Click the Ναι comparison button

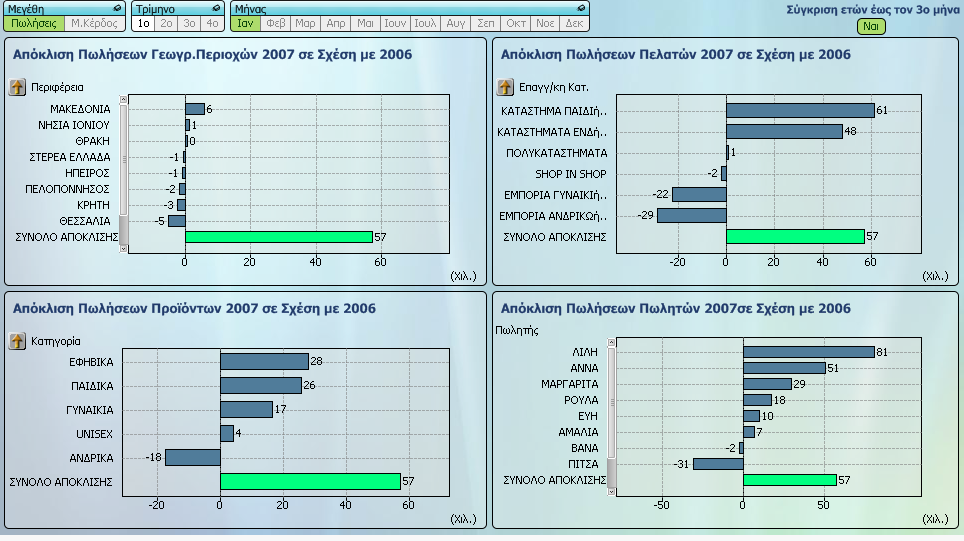(x=871, y=26)
